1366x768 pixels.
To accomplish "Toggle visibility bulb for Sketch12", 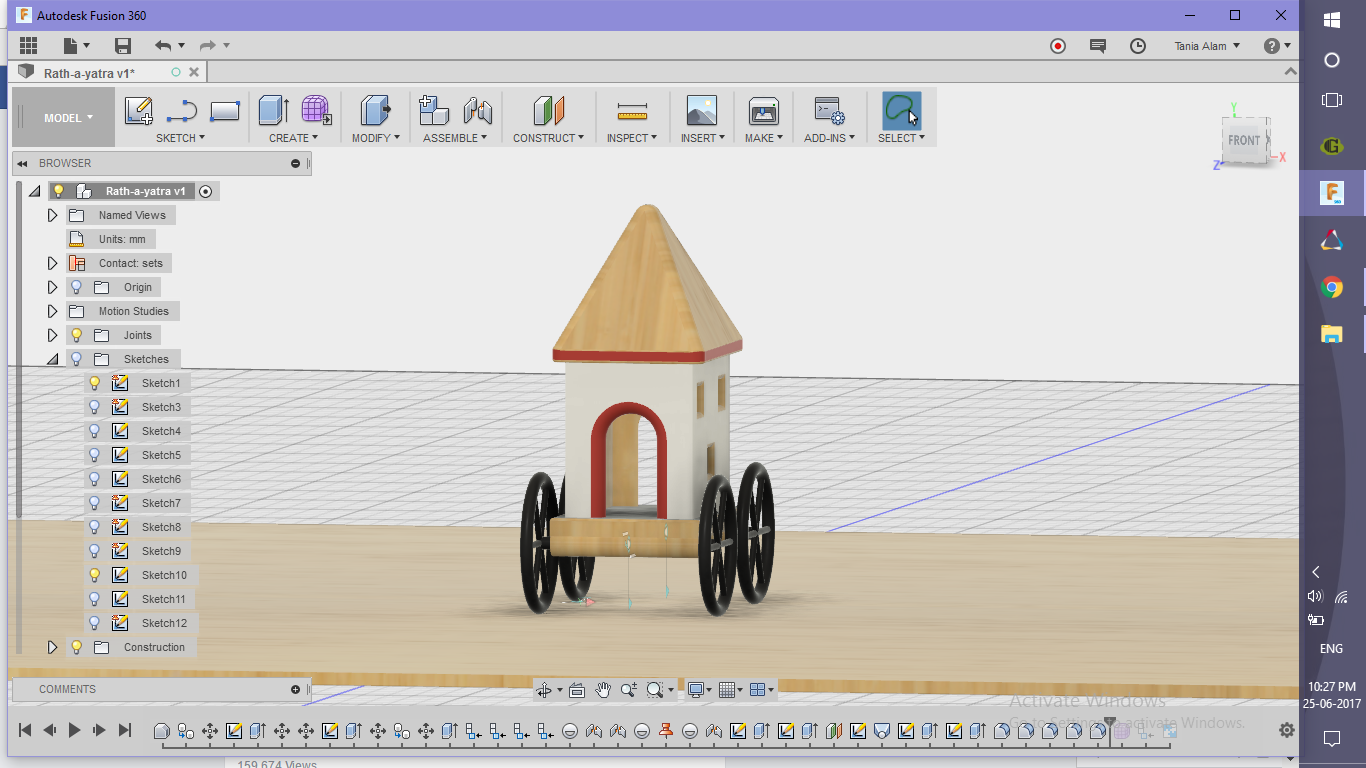I will click(x=95, y=623).
